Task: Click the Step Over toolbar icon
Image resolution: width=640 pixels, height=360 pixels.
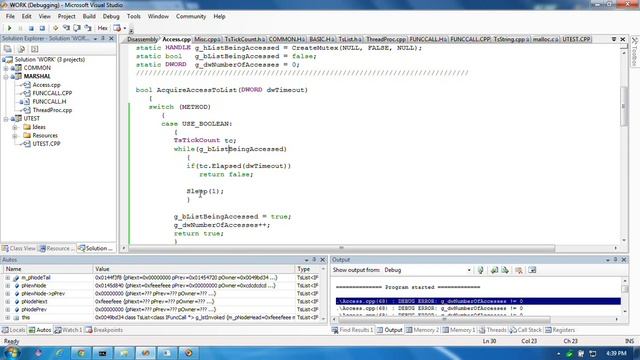Action: click(77, 28)
